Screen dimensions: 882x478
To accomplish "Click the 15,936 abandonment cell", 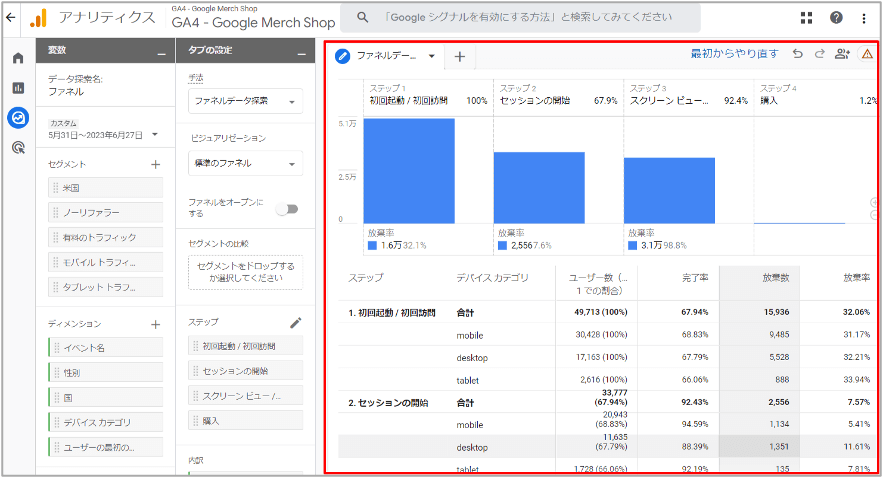I will (776, 312).
